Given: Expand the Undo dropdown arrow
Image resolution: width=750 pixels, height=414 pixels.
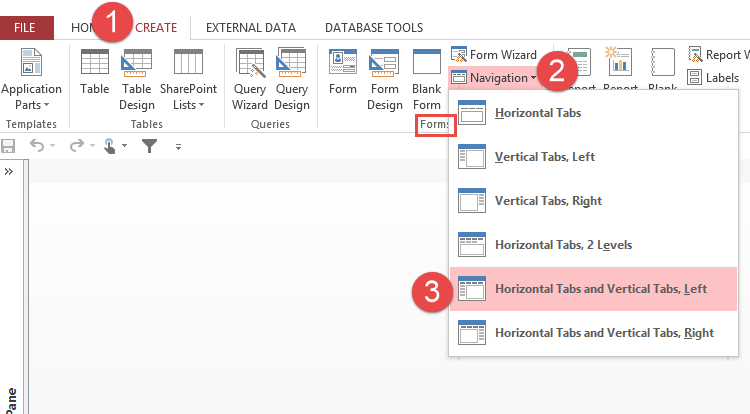Looking at the screenshot, I should [x=52, y=146].
